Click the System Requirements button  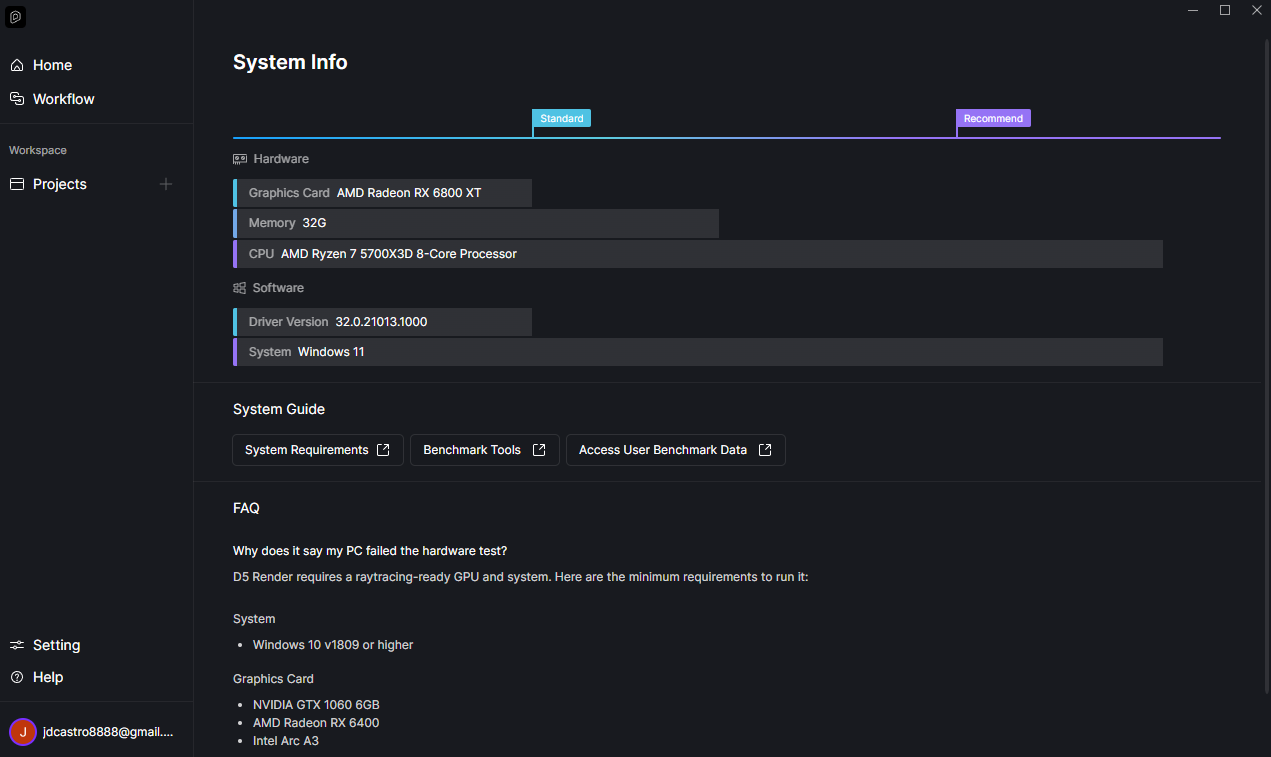(318, 450)
